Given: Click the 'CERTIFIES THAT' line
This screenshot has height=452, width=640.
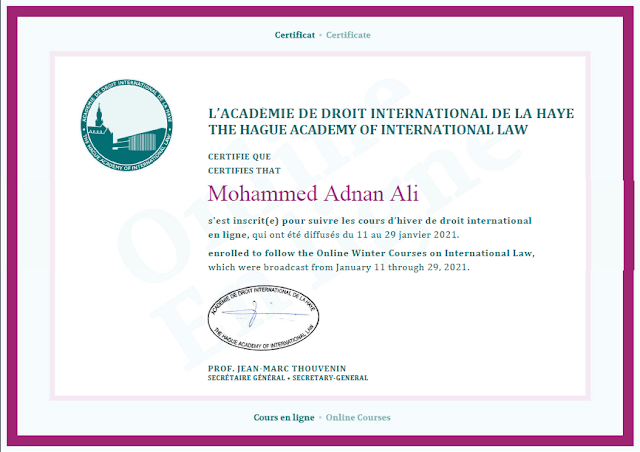Looking at the screenshot, I should pos(244,171).
